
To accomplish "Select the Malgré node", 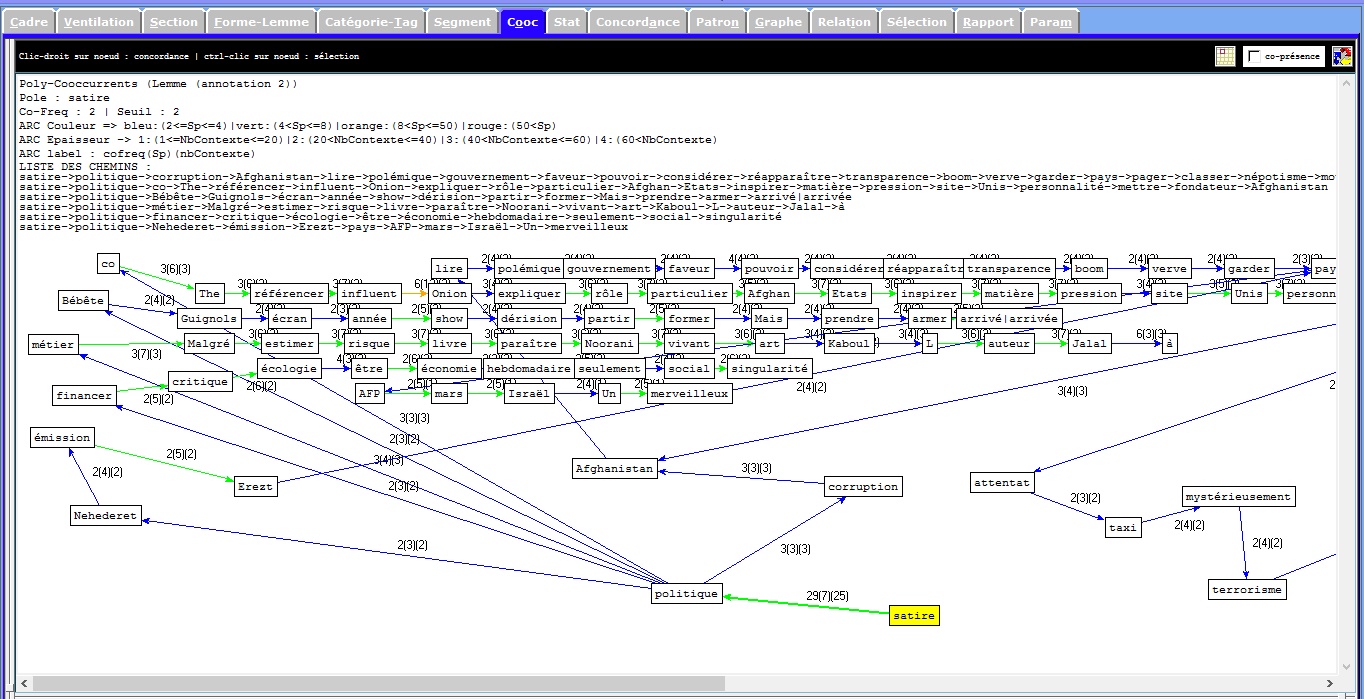I will tap(210, 344).
